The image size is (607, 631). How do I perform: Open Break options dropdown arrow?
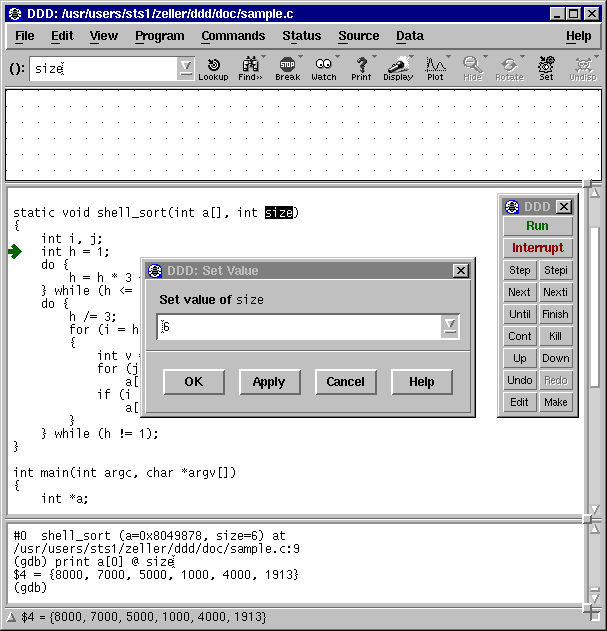(x=300, y=57)
